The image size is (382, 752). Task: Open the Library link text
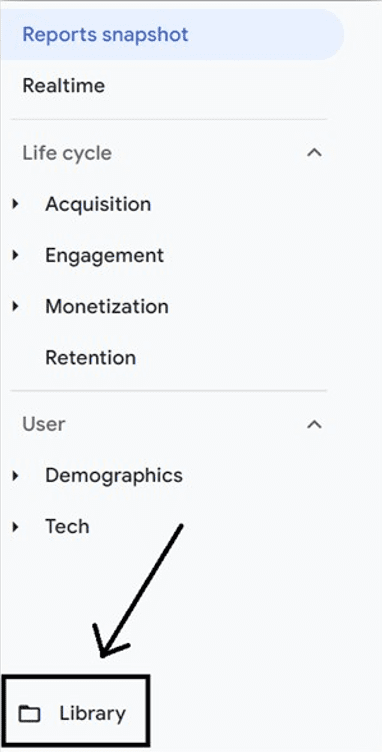(x=93, y=714)
